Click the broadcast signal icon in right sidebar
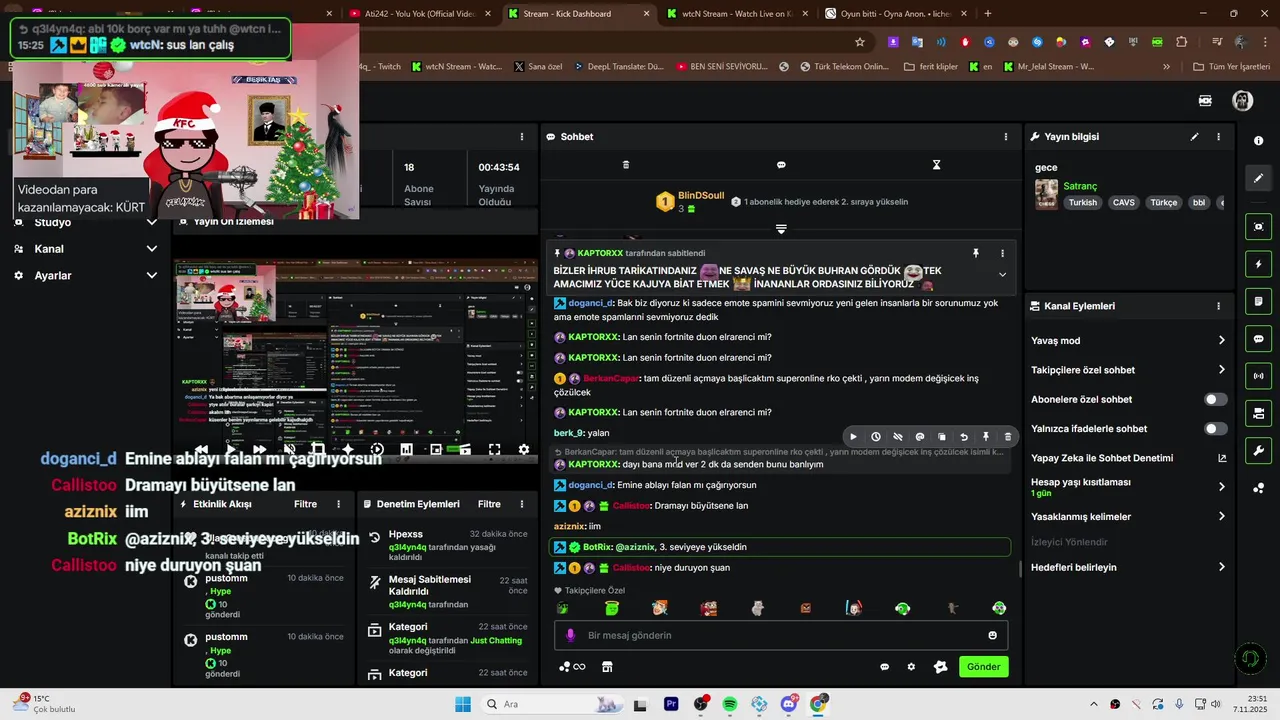 click(x=1259, y=377)
